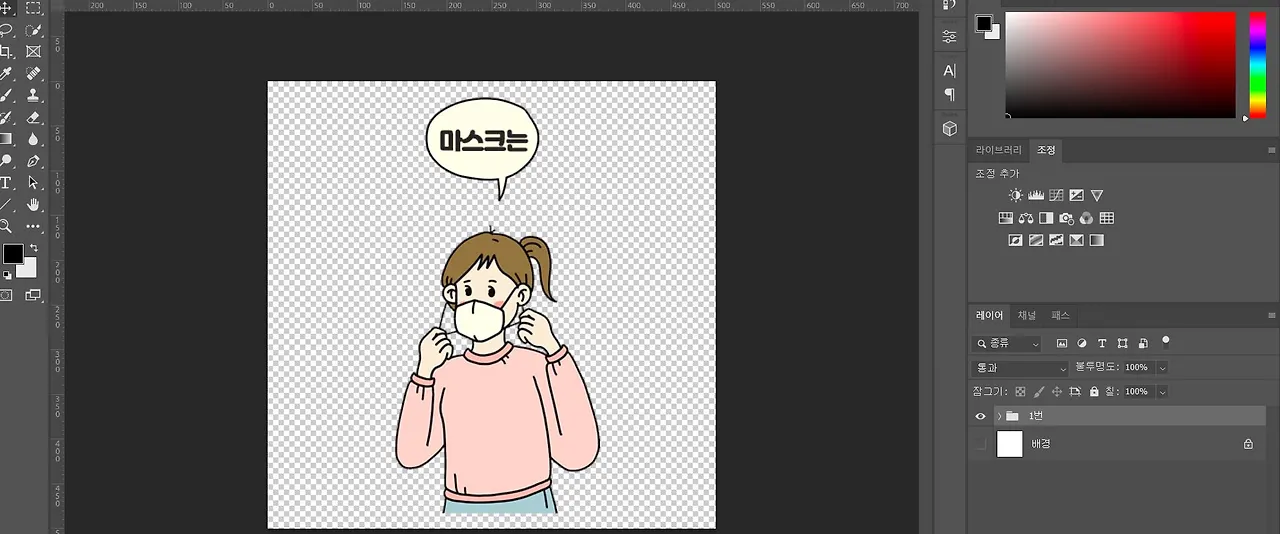Select the Rectangular Marquee tool
The height and width of the screenshot is (534, 1280).
tap(34, 8)
